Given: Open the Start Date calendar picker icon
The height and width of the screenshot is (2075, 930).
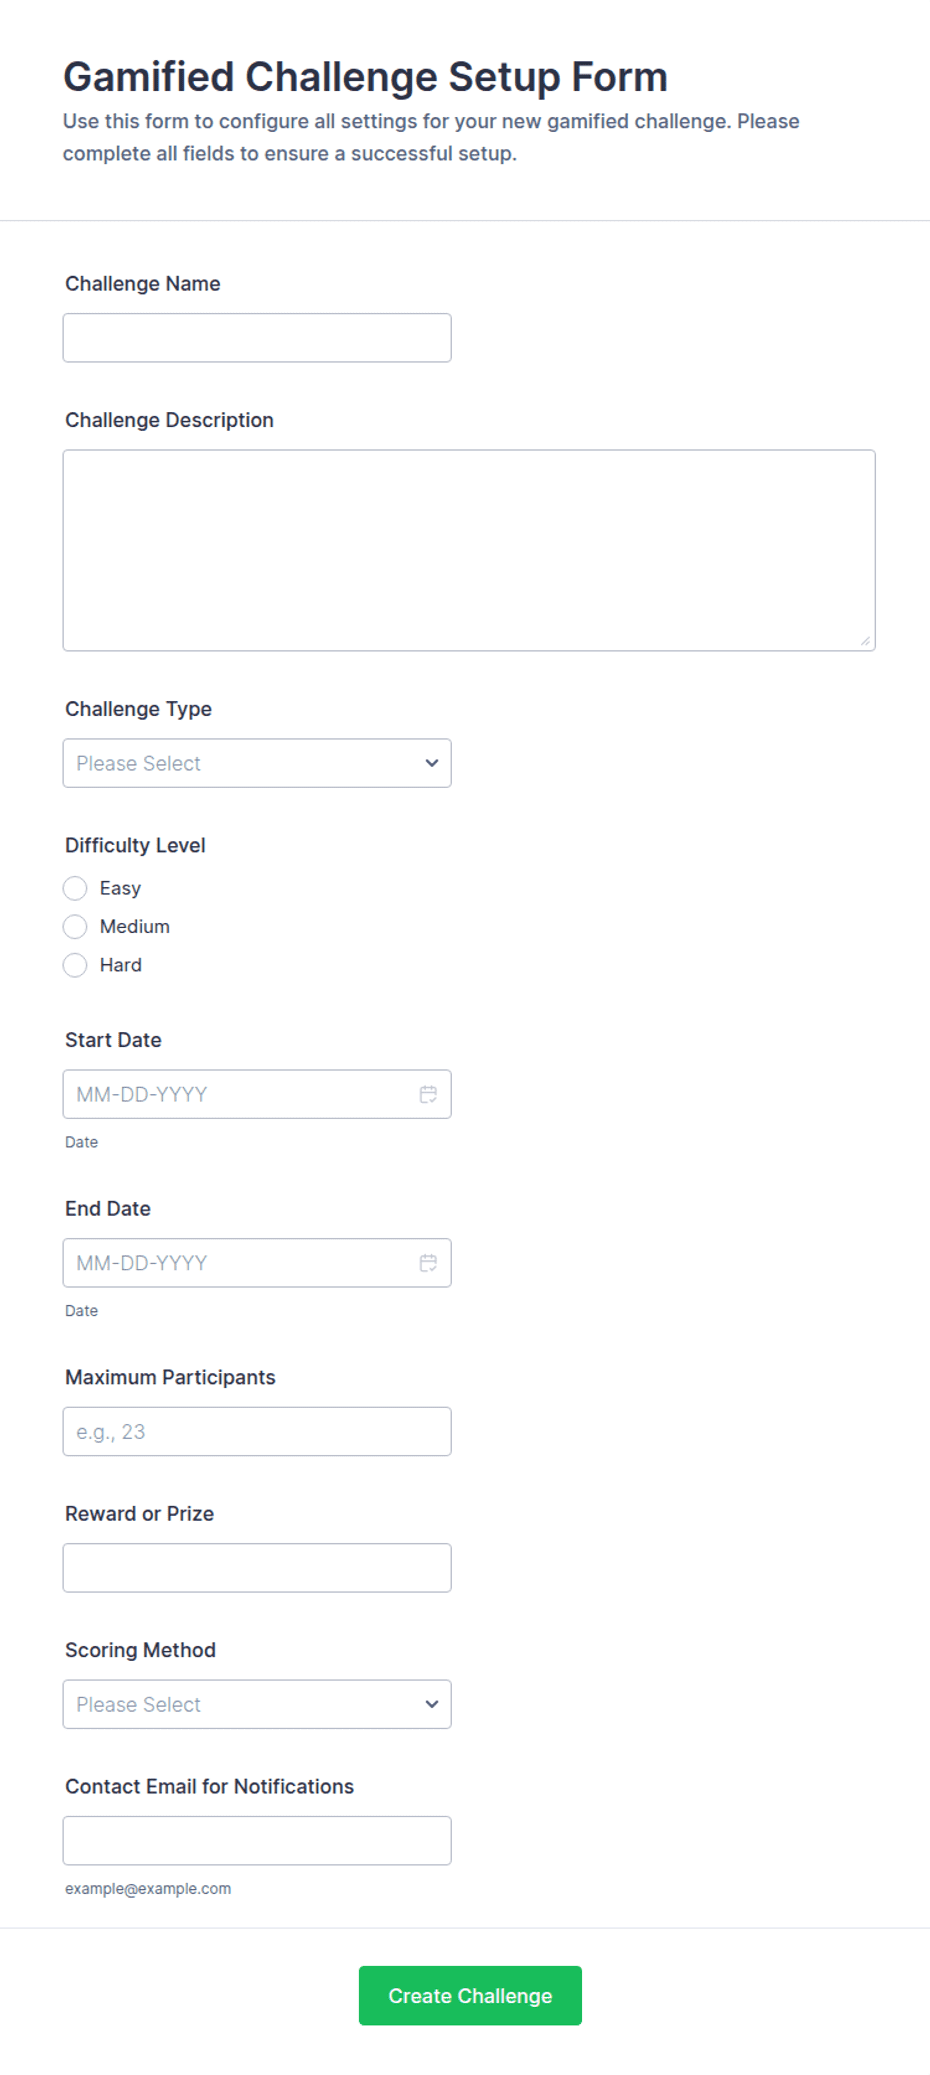Looking at the screenshot, I should pyautogui.click(x=428, y=1094).
